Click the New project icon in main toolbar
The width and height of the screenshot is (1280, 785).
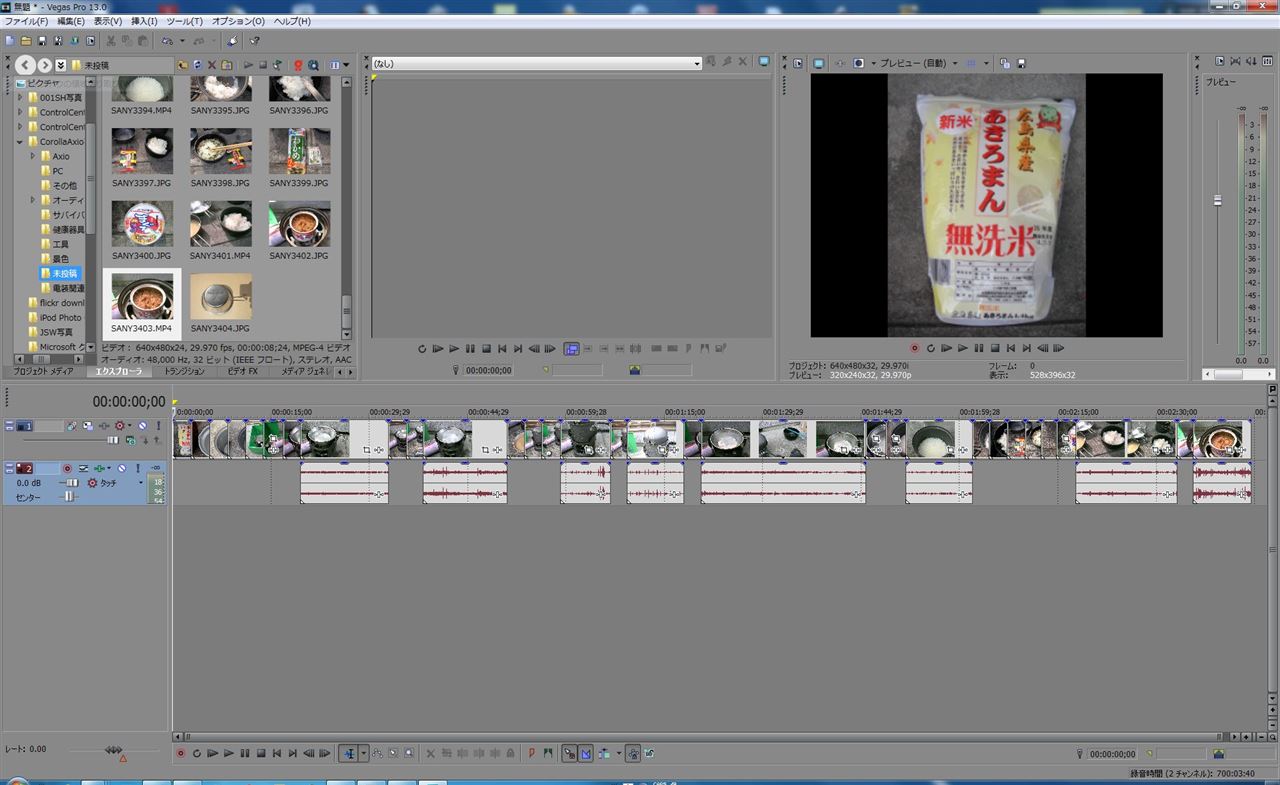coord(11,41)
